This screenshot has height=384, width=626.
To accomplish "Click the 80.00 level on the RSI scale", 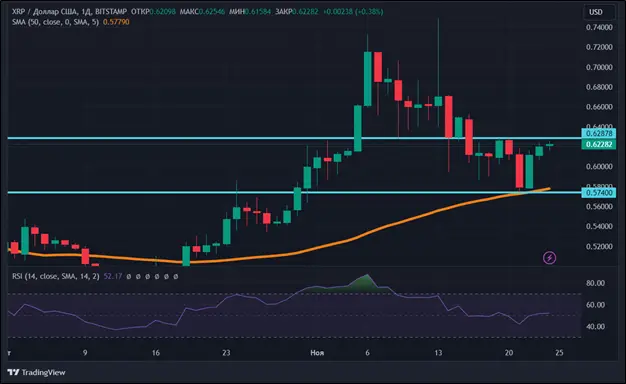I will pyautogui.click(x=595, y=283).
